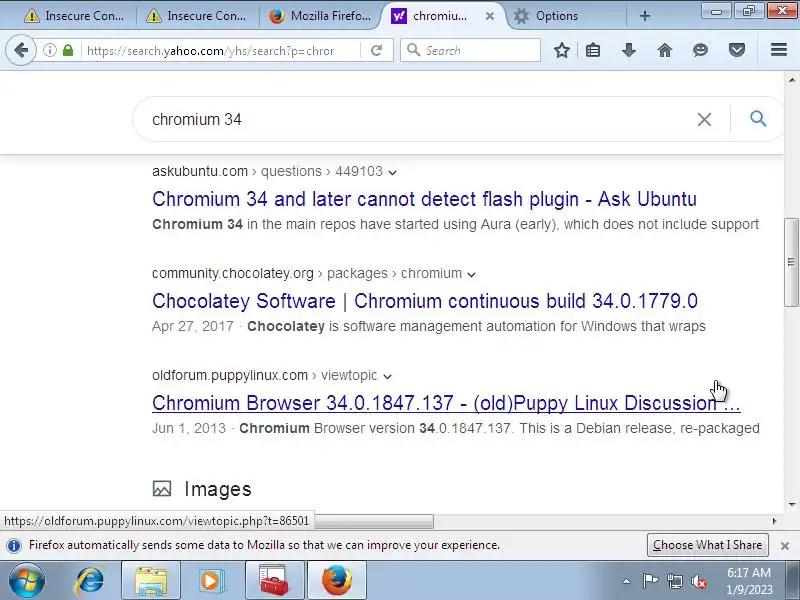800x600 pixels.
Task: Click the scroll up arrow
Action: tap(792, 80)
